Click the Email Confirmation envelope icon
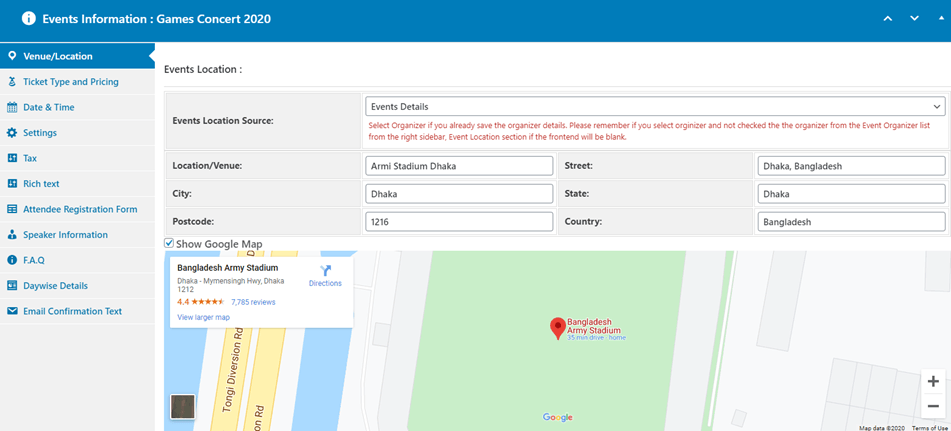The height and width of the screenshot is (431, 951). 12,310
